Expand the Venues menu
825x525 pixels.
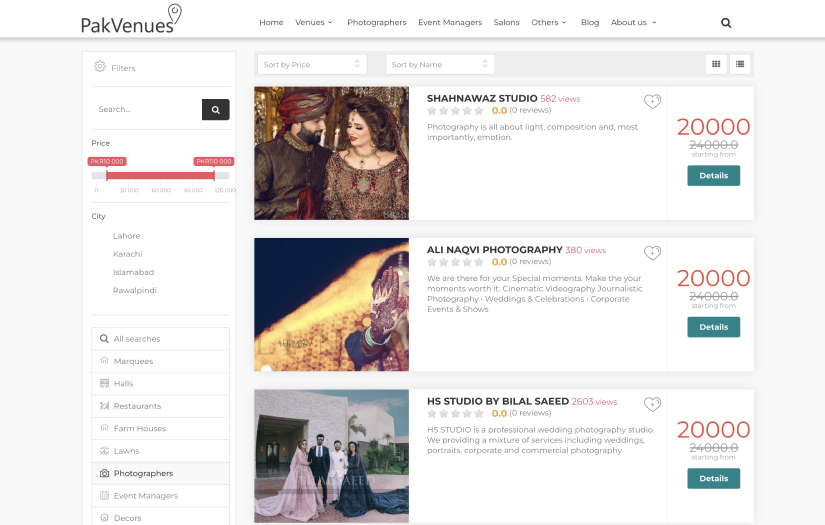[x=314, y=22]
